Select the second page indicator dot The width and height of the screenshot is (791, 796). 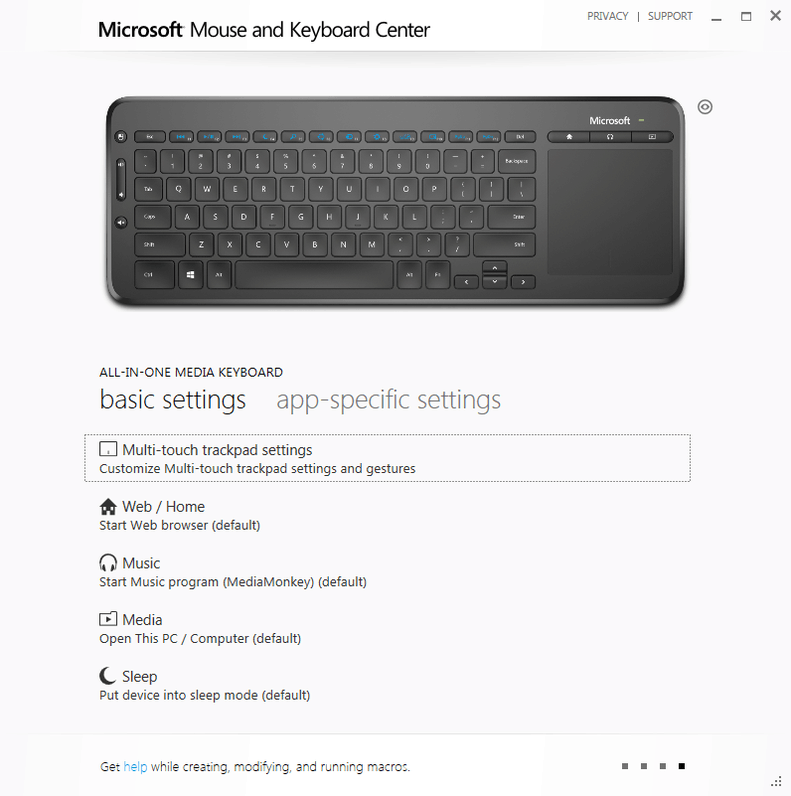coord(644,766)
